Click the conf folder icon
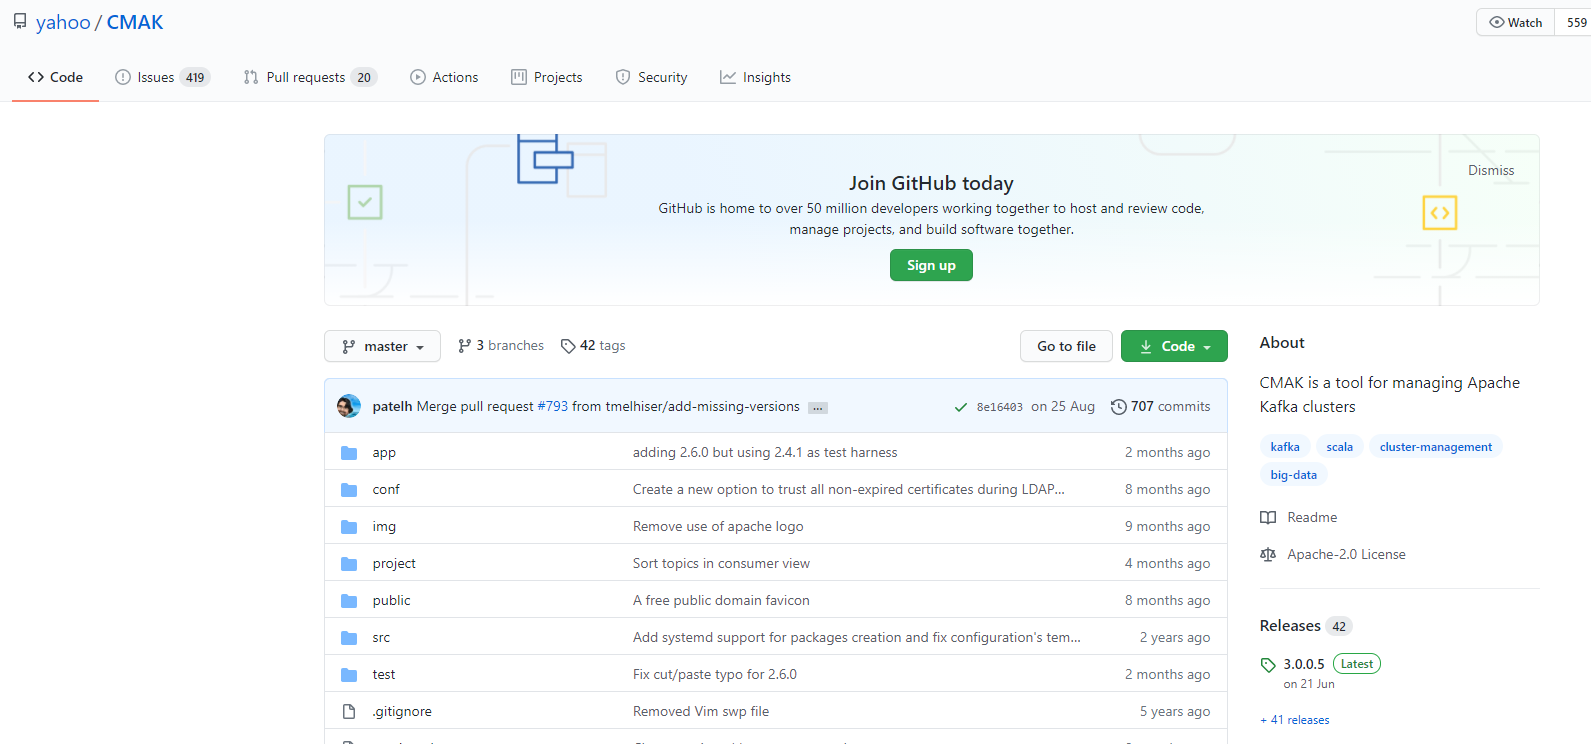The height and width of the screenshot is (744, 1591). pyautogui.click(x=349, y=490)
